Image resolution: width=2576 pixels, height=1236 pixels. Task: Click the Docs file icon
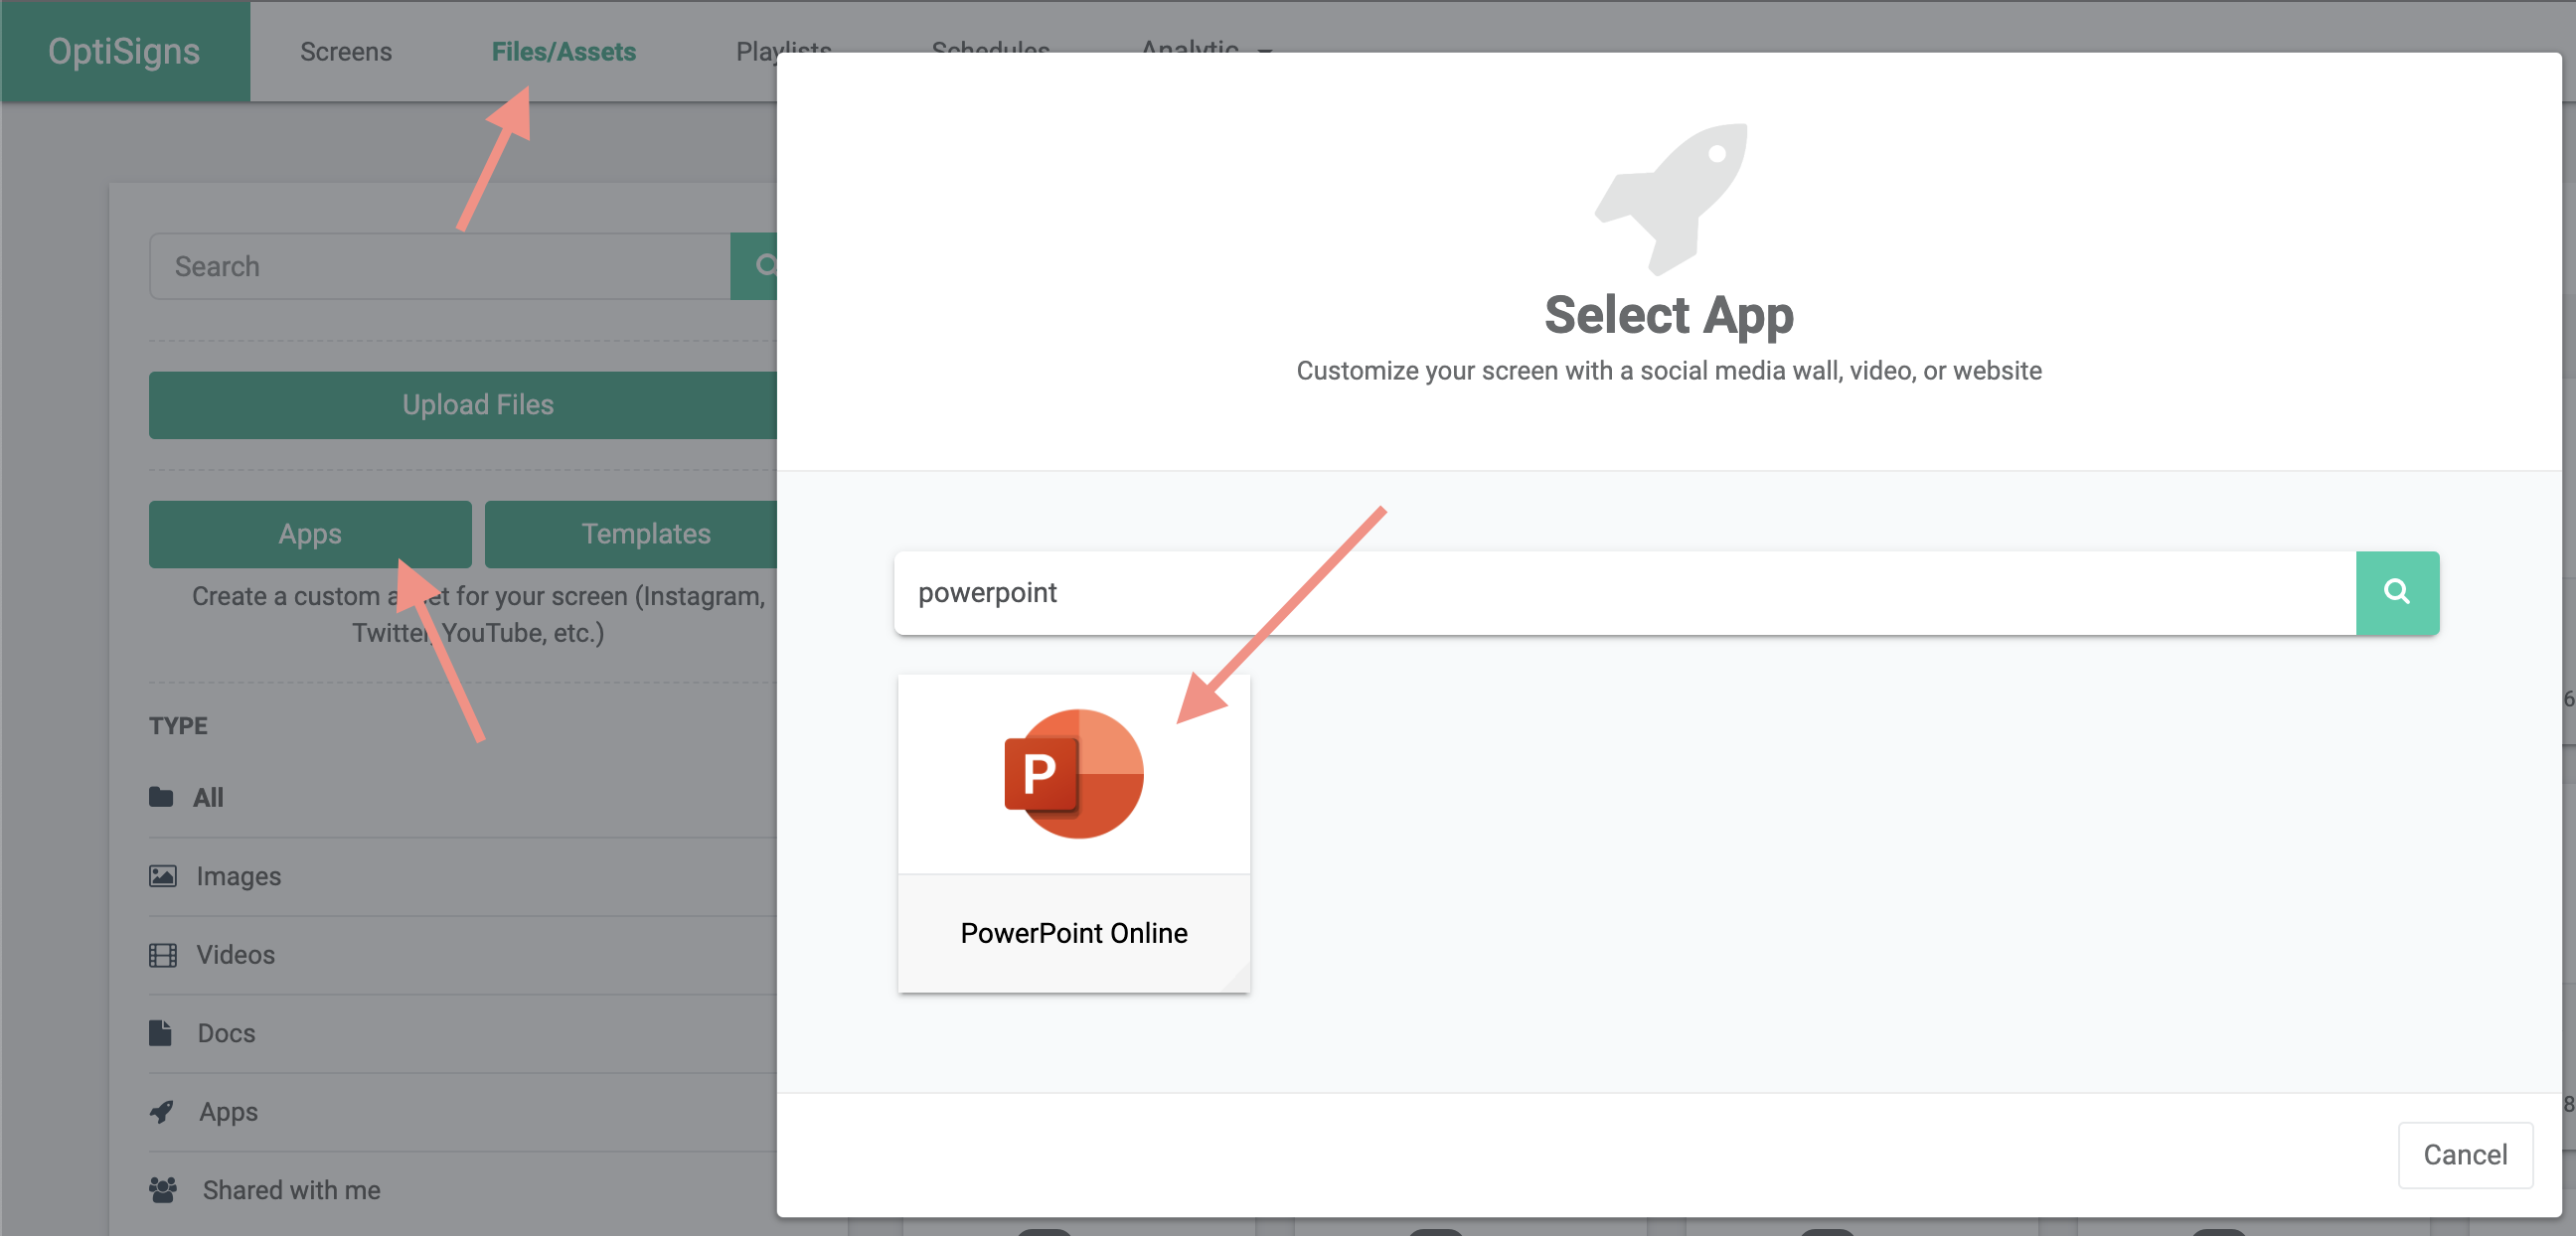point(160,1032)
